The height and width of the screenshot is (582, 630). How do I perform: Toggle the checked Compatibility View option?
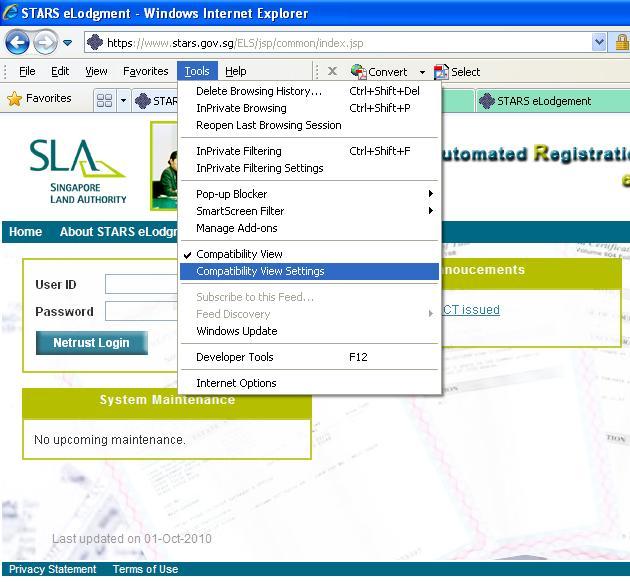click(x=309, y=254)
